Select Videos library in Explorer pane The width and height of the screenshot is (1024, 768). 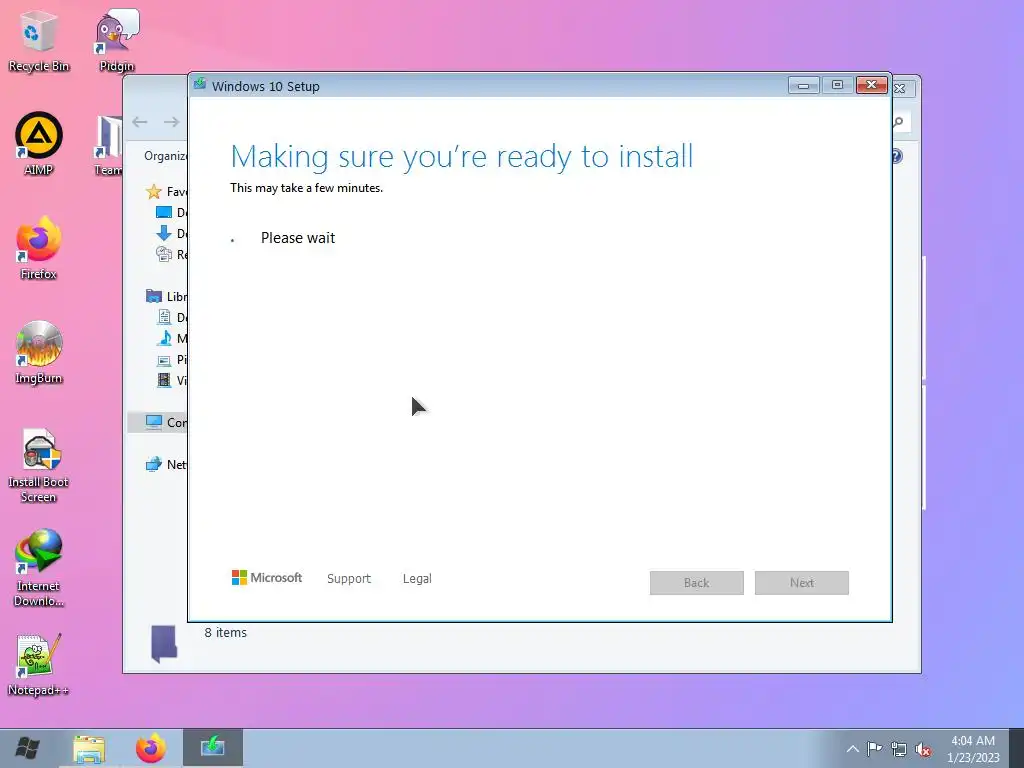pos(171,380)
